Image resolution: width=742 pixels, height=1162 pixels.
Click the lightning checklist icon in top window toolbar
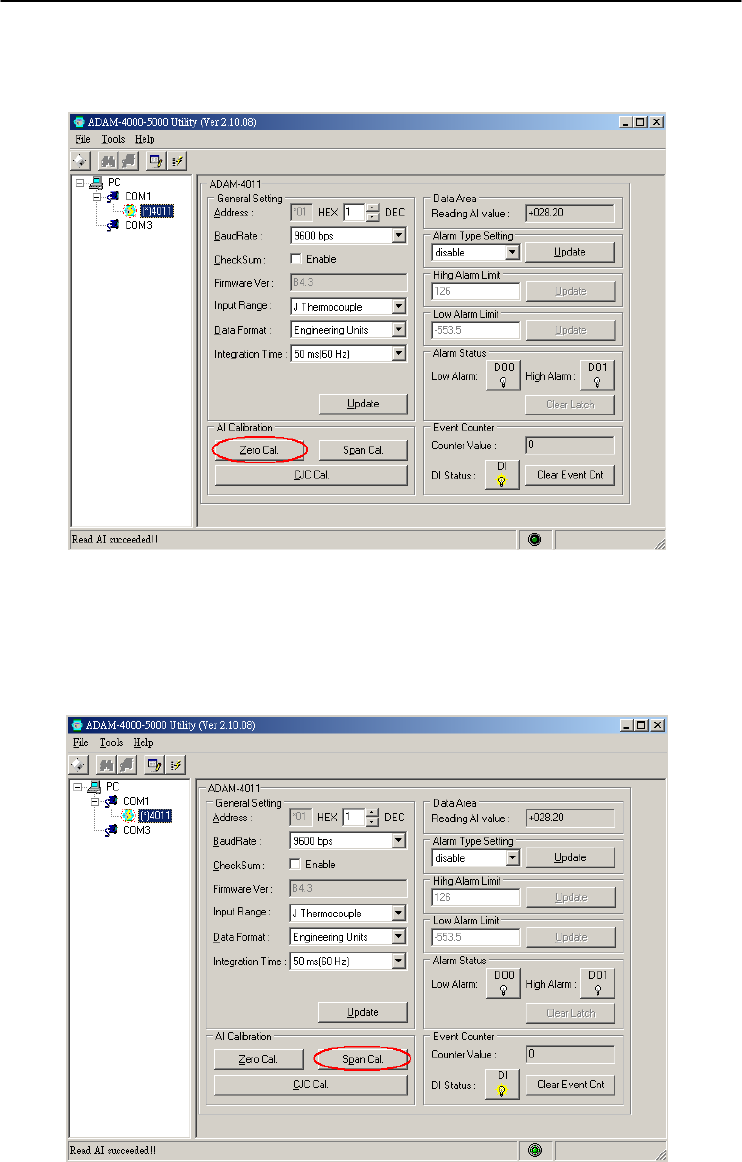[x=176, y=161]
